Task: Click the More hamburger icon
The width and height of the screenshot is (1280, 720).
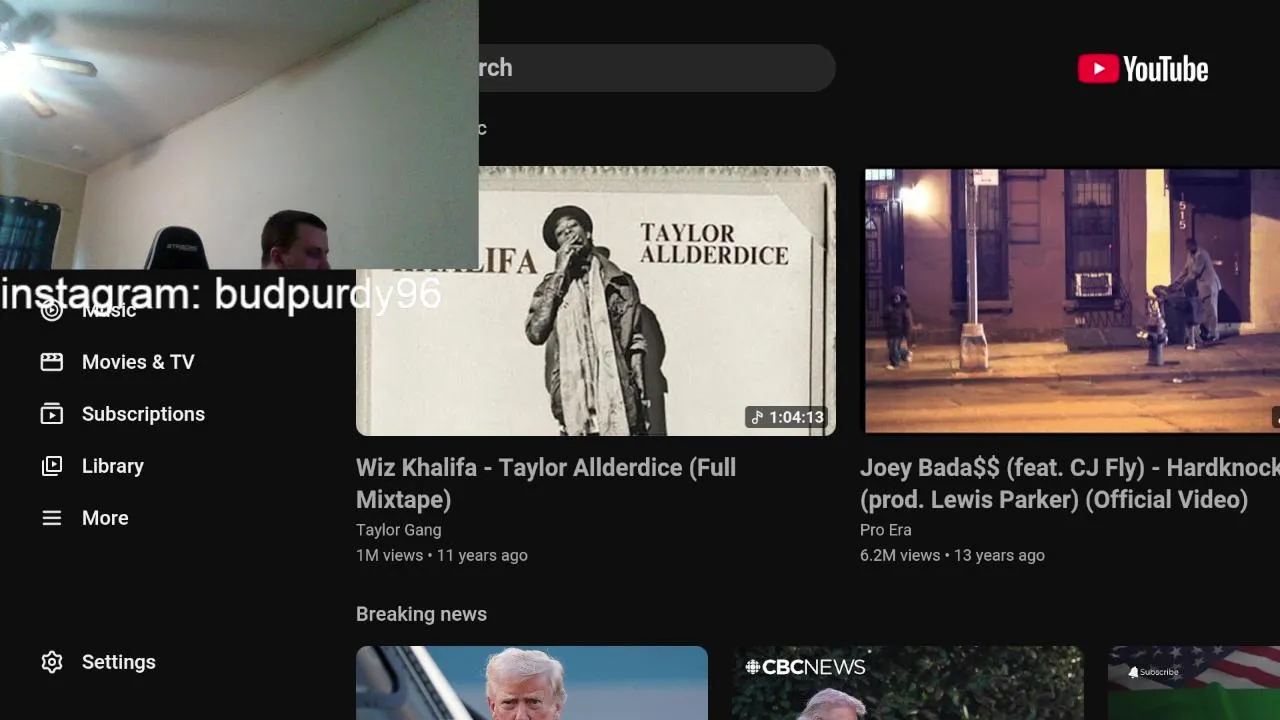Action: coord(51,518)
